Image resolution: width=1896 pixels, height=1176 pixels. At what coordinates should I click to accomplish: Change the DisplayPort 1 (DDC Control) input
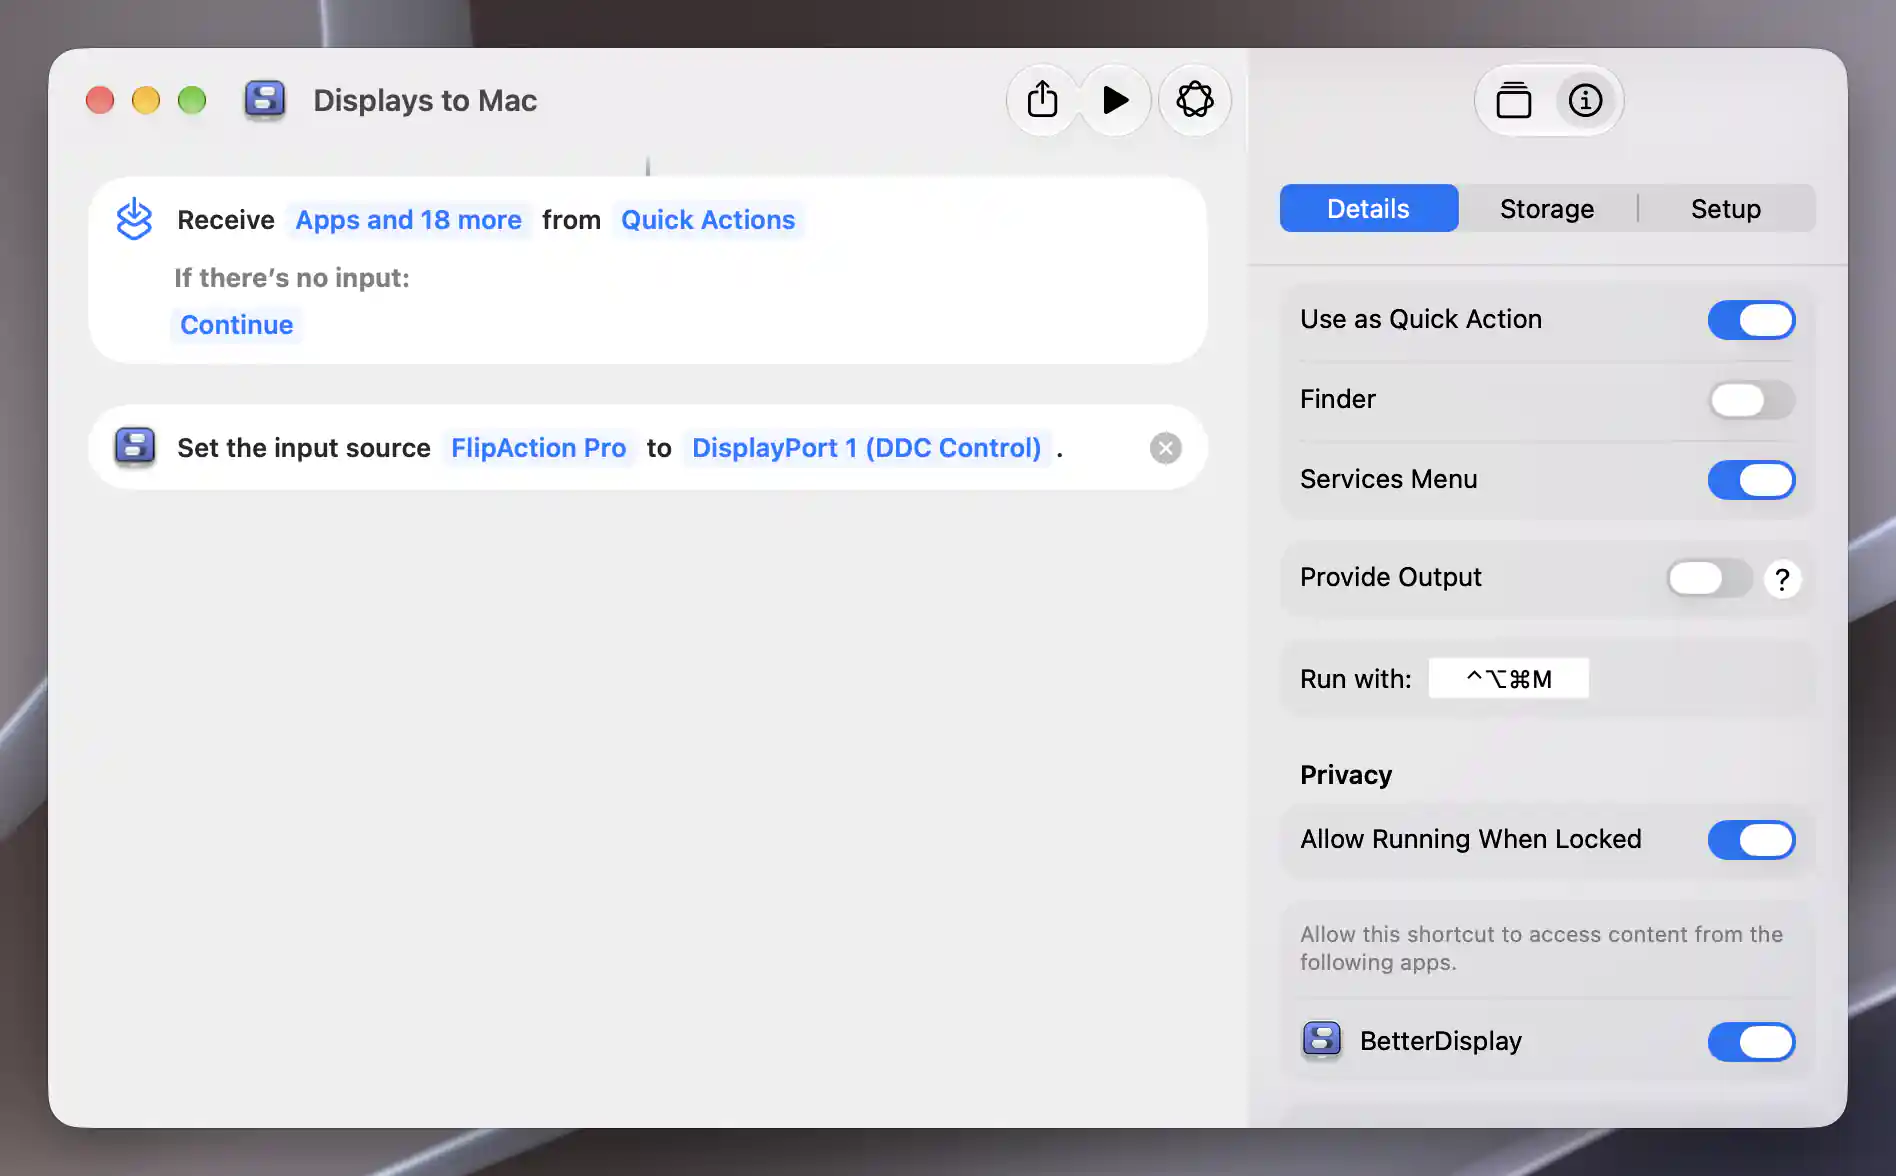(x=866, y=448)
